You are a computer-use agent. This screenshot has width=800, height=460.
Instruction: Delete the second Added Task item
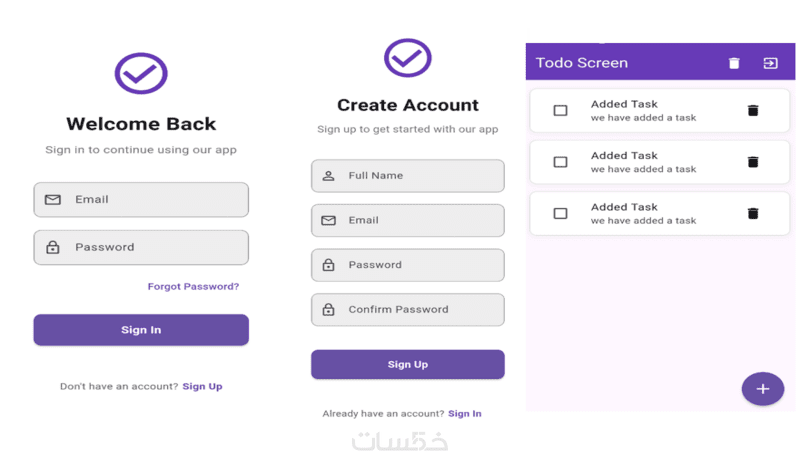point(753,162)
